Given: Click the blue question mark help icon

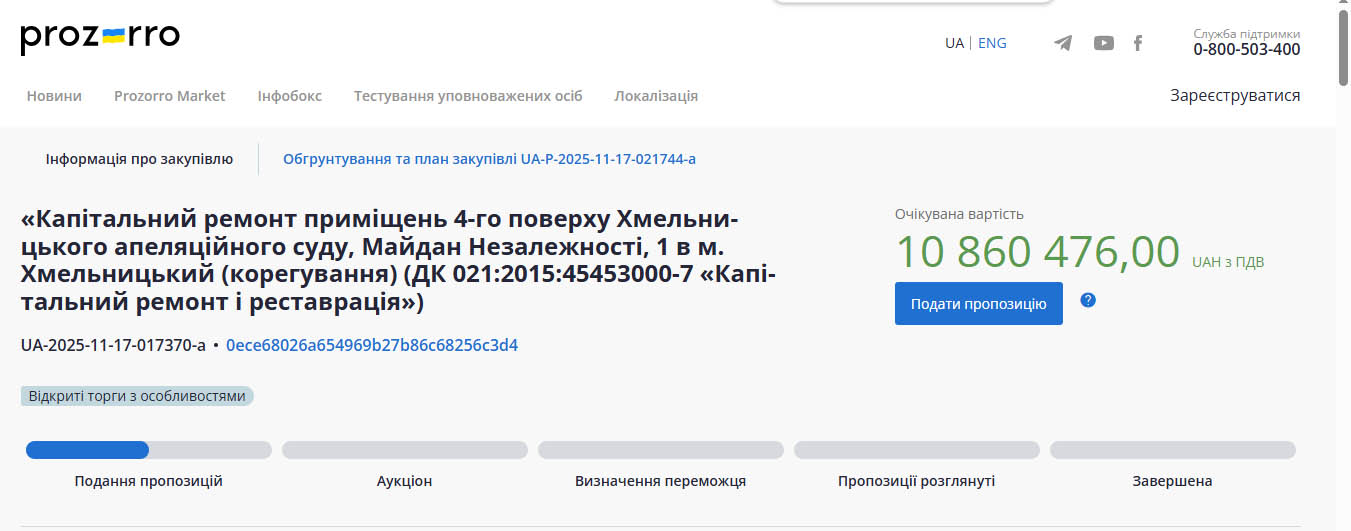Looking at the screenshot, I should 1088,300.
